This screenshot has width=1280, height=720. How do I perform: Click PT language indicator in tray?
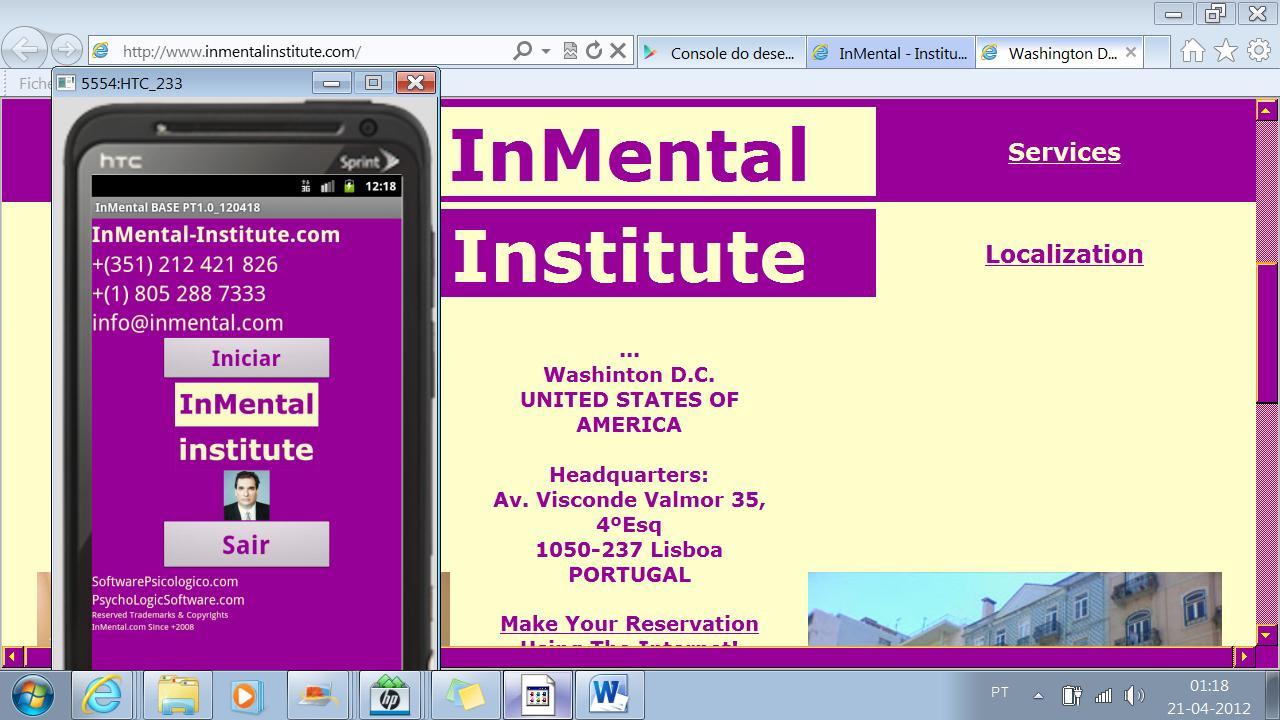pyautogui.click(x=999, y=693)
